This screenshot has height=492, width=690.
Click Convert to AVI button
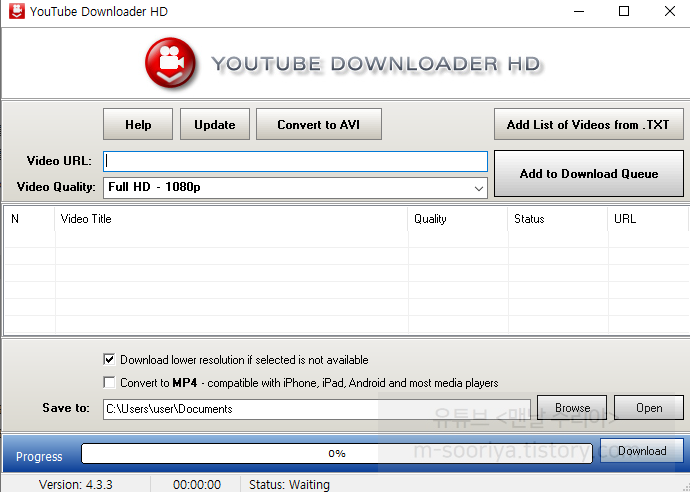click(319, 125)
